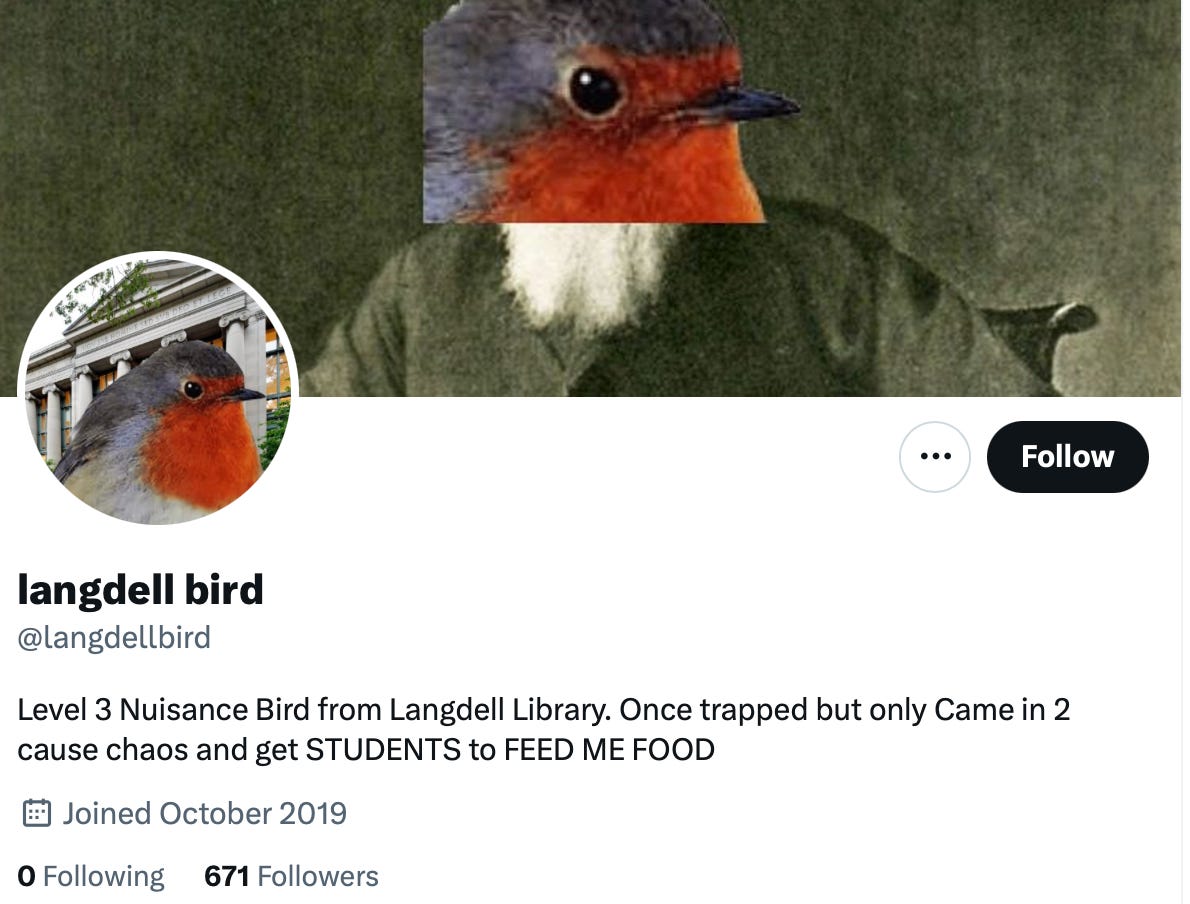Click the follower count number 671

click(x=226, y=876)
